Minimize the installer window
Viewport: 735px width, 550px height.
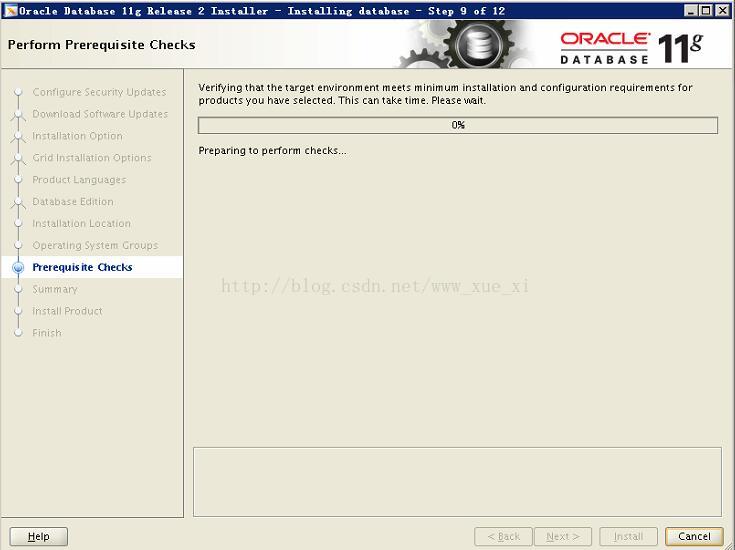coord(691,10)
